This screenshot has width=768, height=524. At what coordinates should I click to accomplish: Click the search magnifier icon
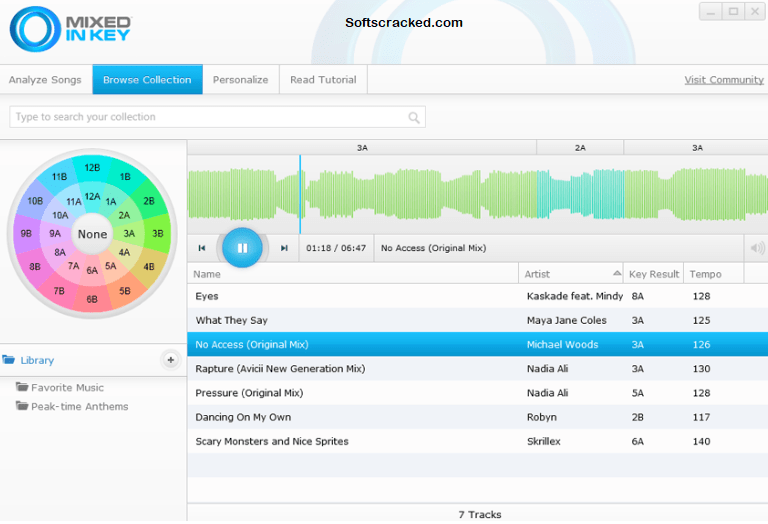[414, 118]
